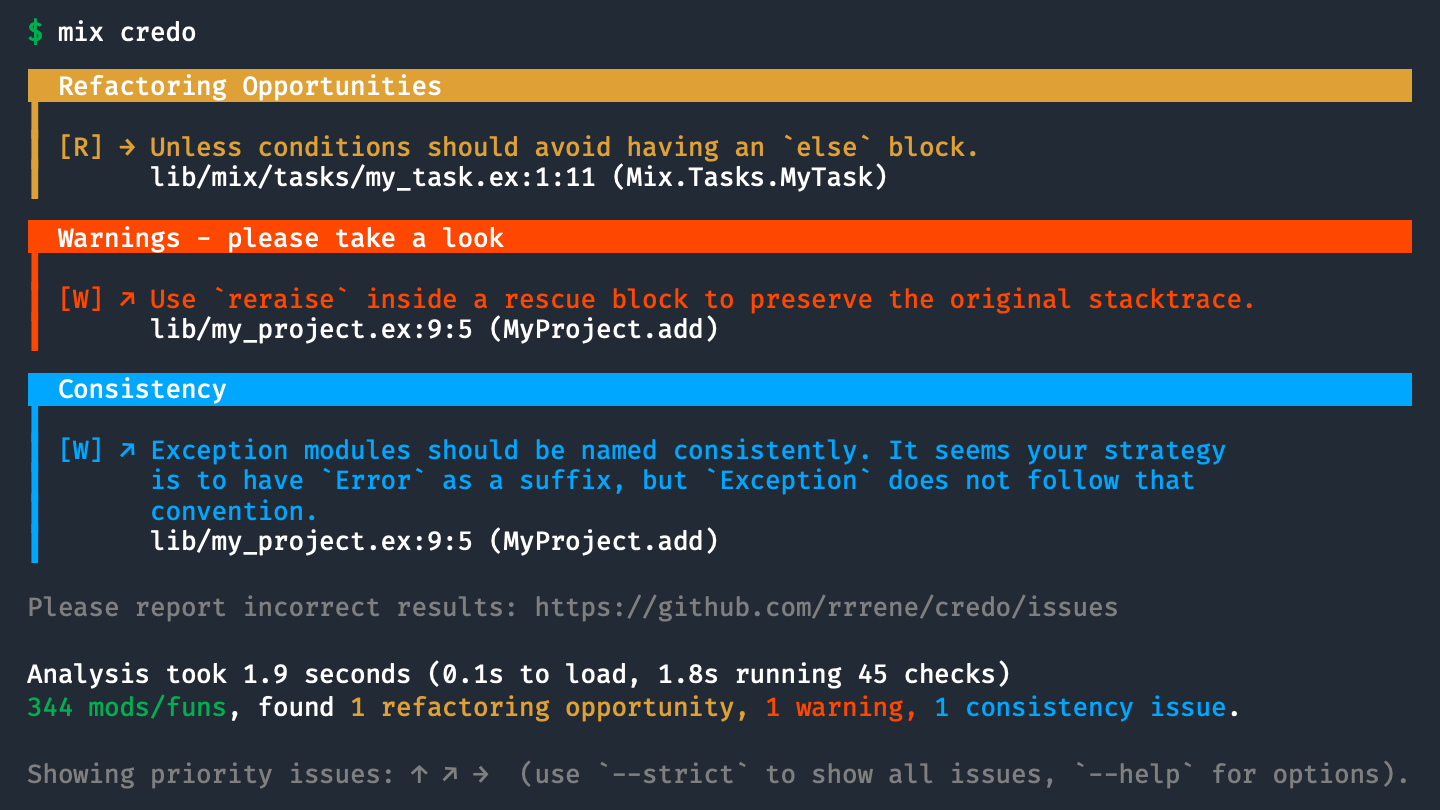Select the blue Consistency header bar
This screenshot has height=810, width=1440.
tap(720, 389)
